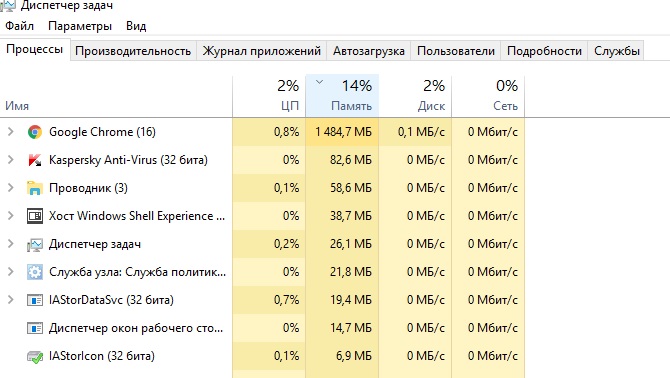Select the IAStorDataSvc process icon
The width and height of the screenshot is (670, 378).
click(35, 300)
